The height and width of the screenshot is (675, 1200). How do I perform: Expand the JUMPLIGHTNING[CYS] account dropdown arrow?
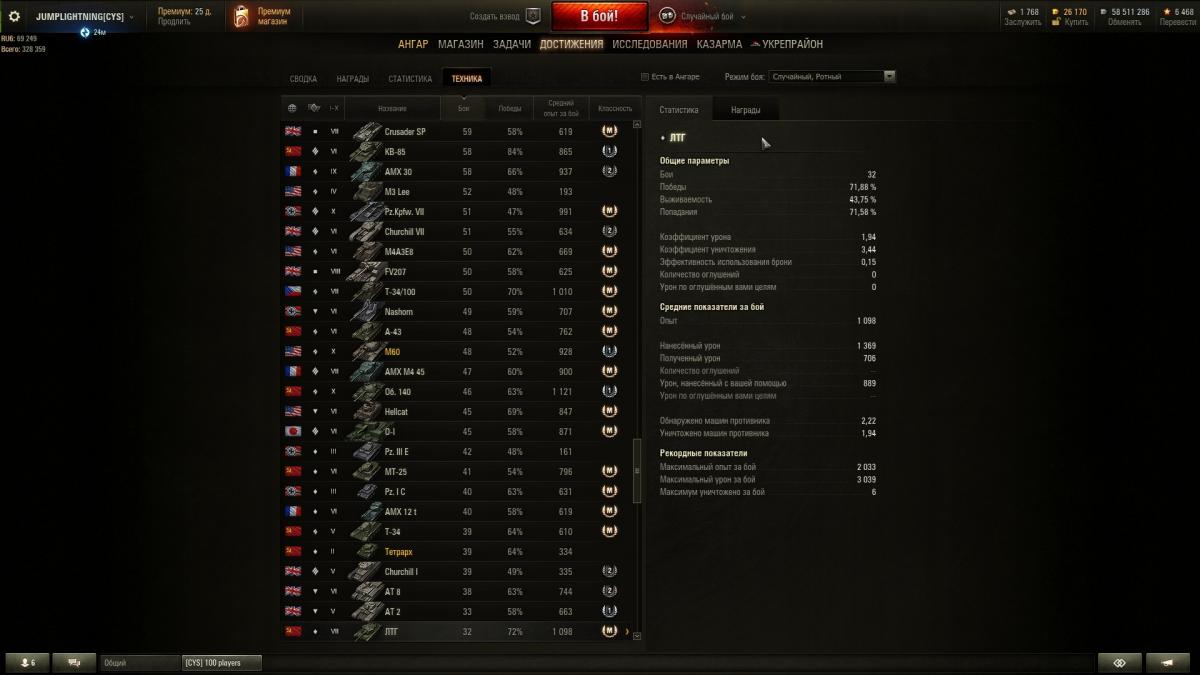tap(132, 17)
